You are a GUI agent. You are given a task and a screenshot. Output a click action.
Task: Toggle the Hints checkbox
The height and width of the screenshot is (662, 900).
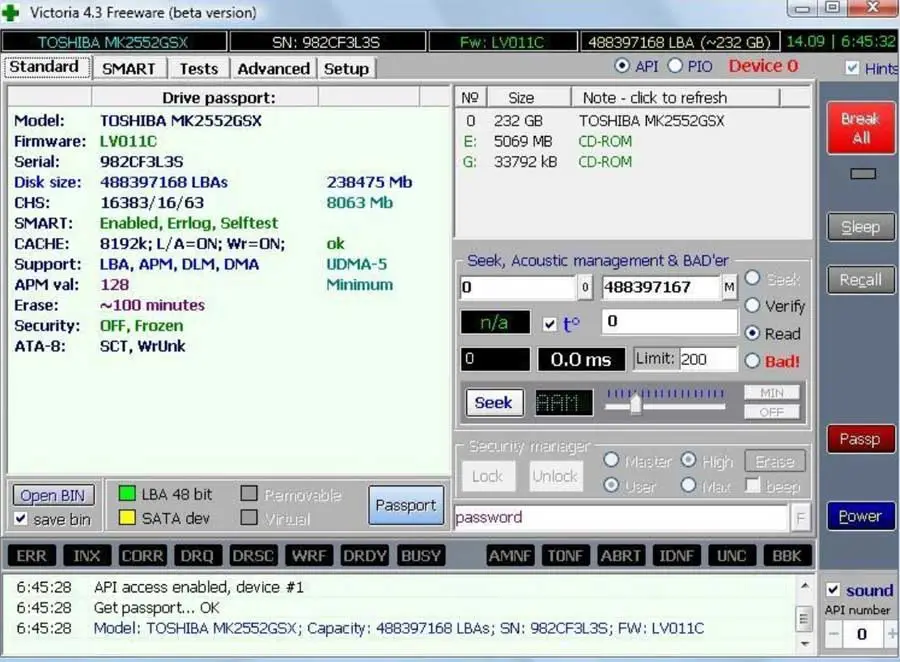(852, 68)
